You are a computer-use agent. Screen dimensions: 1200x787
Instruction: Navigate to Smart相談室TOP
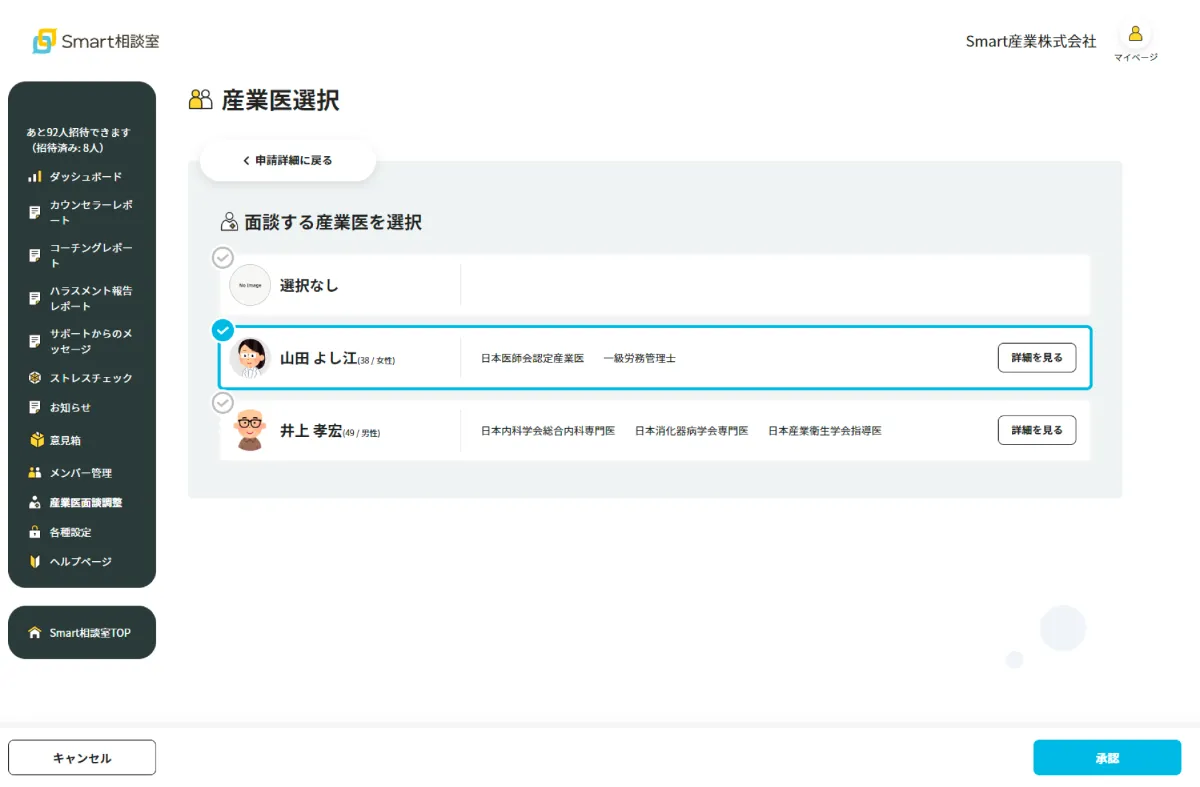pyautogui.click(x=81, y=632)
